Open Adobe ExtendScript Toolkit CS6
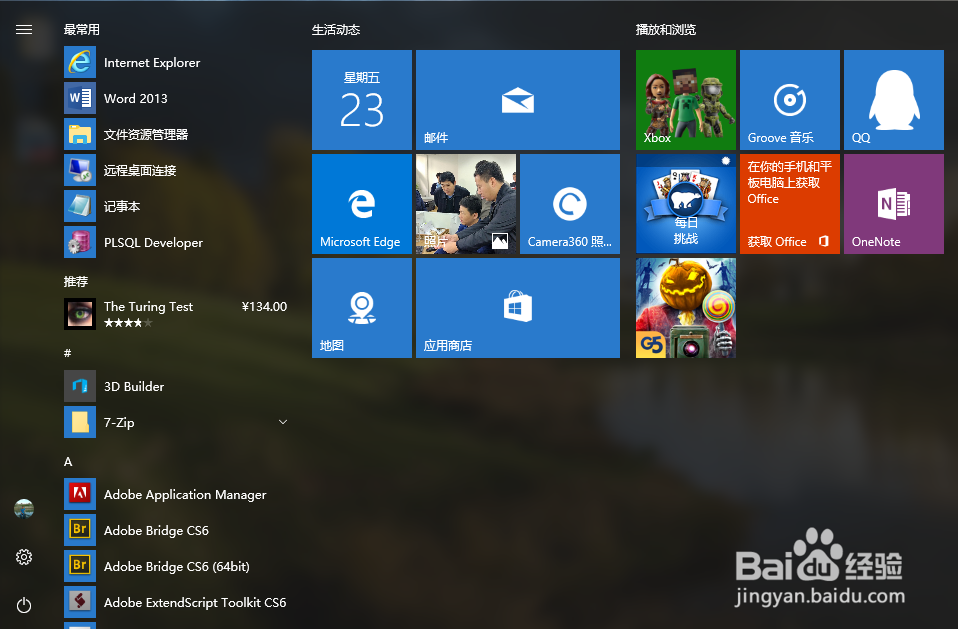 [x=177, y=602]
